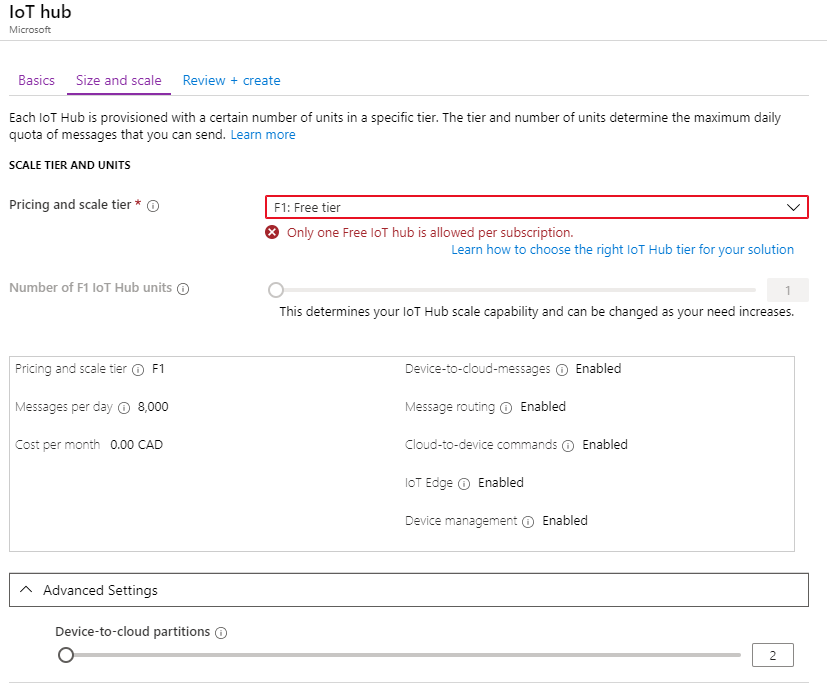Select the Size and scale tab
The height and width of the screenshot is (690, 827).
coord(119,80)
